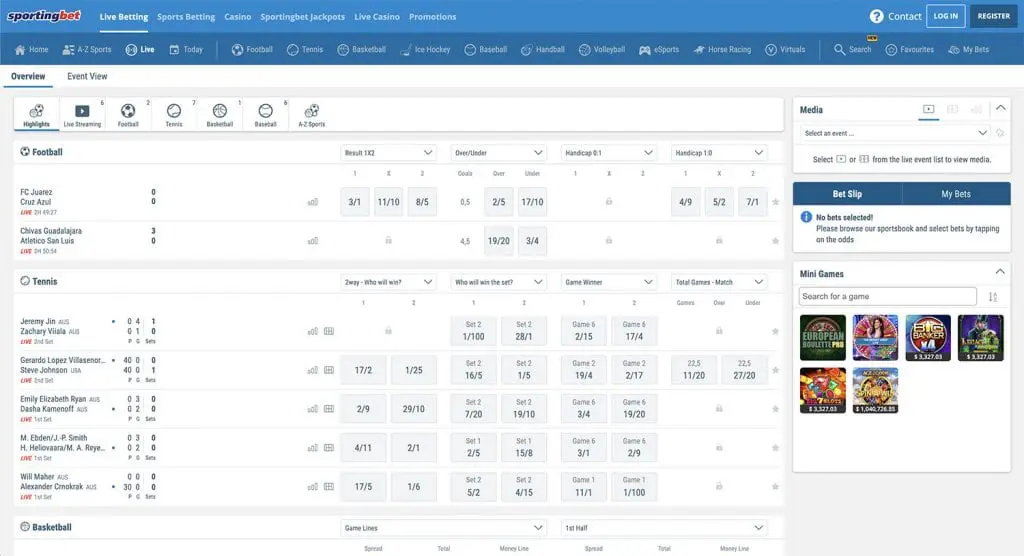
Task: Select the Today calendar item
Action: coord(186,50)
